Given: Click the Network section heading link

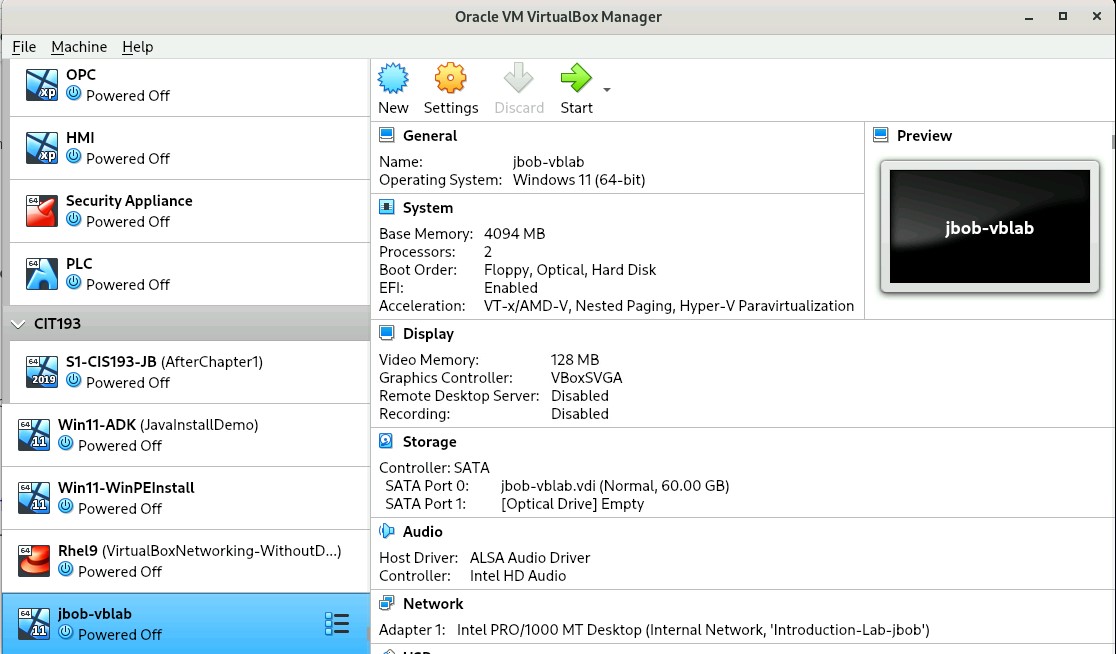Looking at the screenshot, I should (433, 604).
